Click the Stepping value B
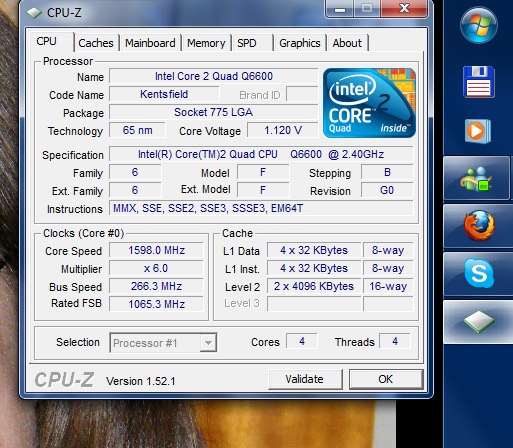Screen dimensions: 513x448 point(387,172)
